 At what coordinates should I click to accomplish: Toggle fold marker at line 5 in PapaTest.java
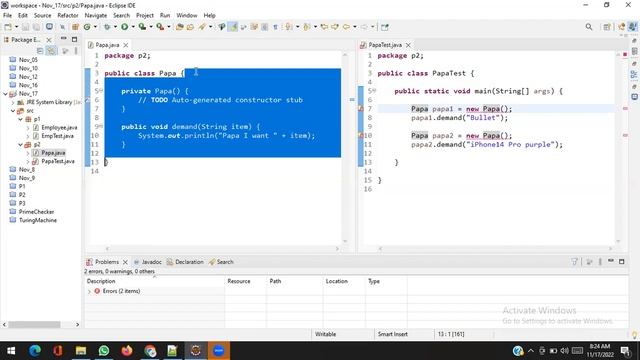pos(374,91)
